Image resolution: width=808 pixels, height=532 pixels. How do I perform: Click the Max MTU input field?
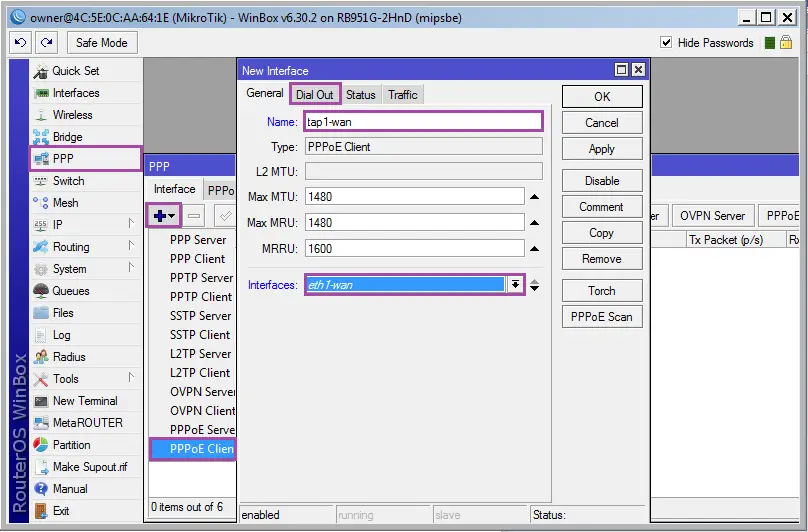415,197
